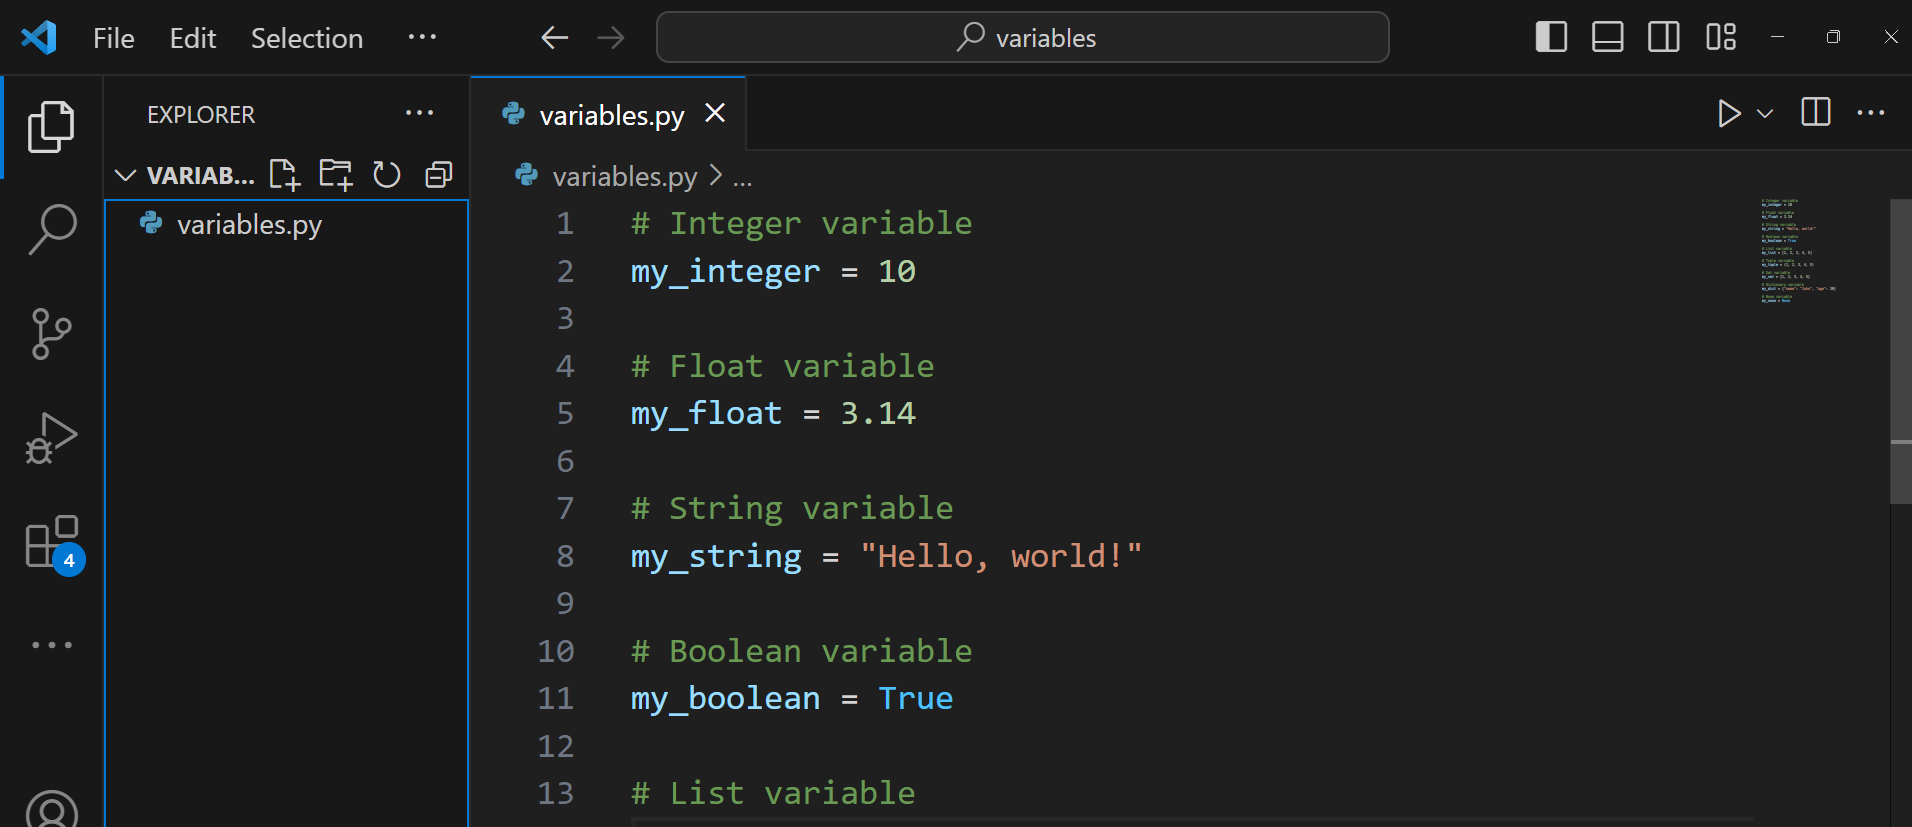Open editor more actions menu

pyautogui.click(x=1870, y=113)
